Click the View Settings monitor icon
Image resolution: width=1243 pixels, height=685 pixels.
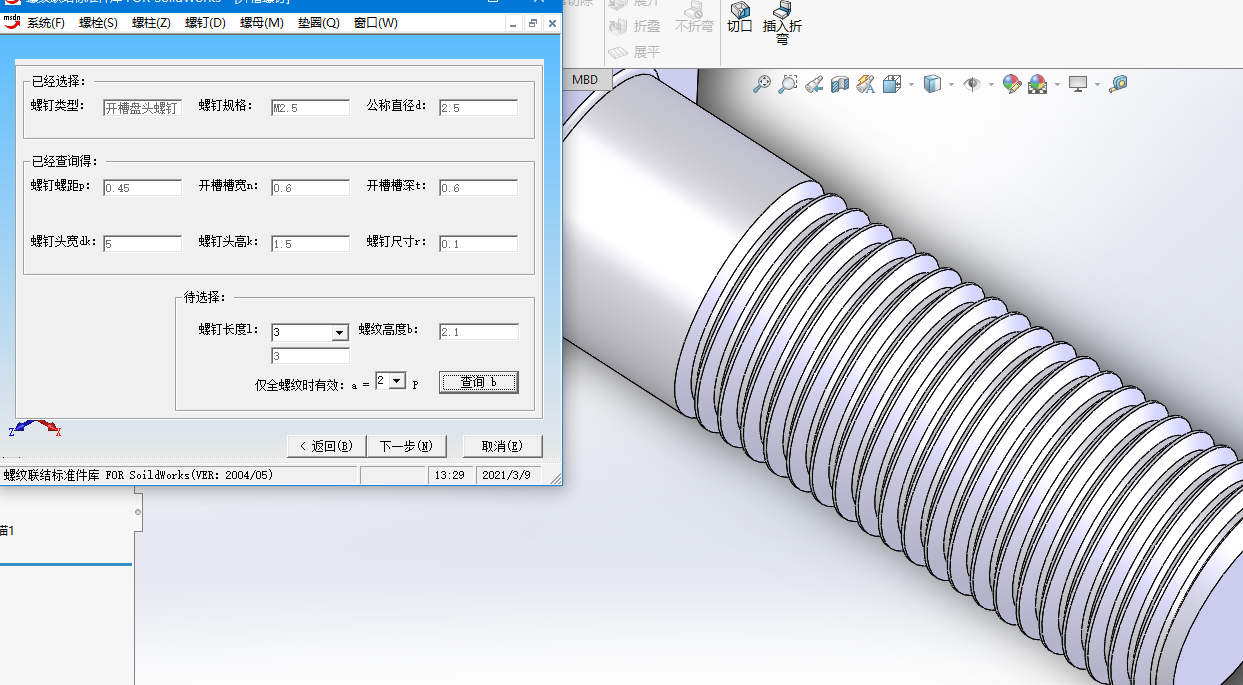point(1078,84)
